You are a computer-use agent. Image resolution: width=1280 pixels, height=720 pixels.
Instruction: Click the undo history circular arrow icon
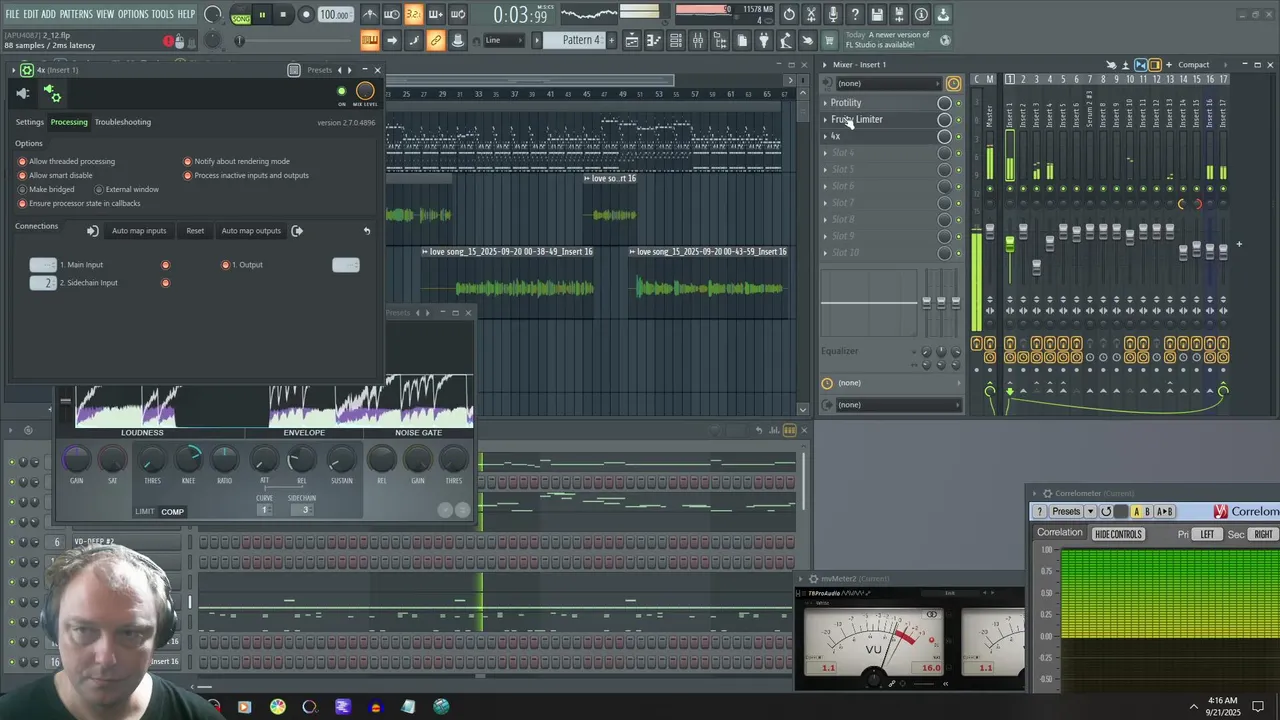point(789,15)
